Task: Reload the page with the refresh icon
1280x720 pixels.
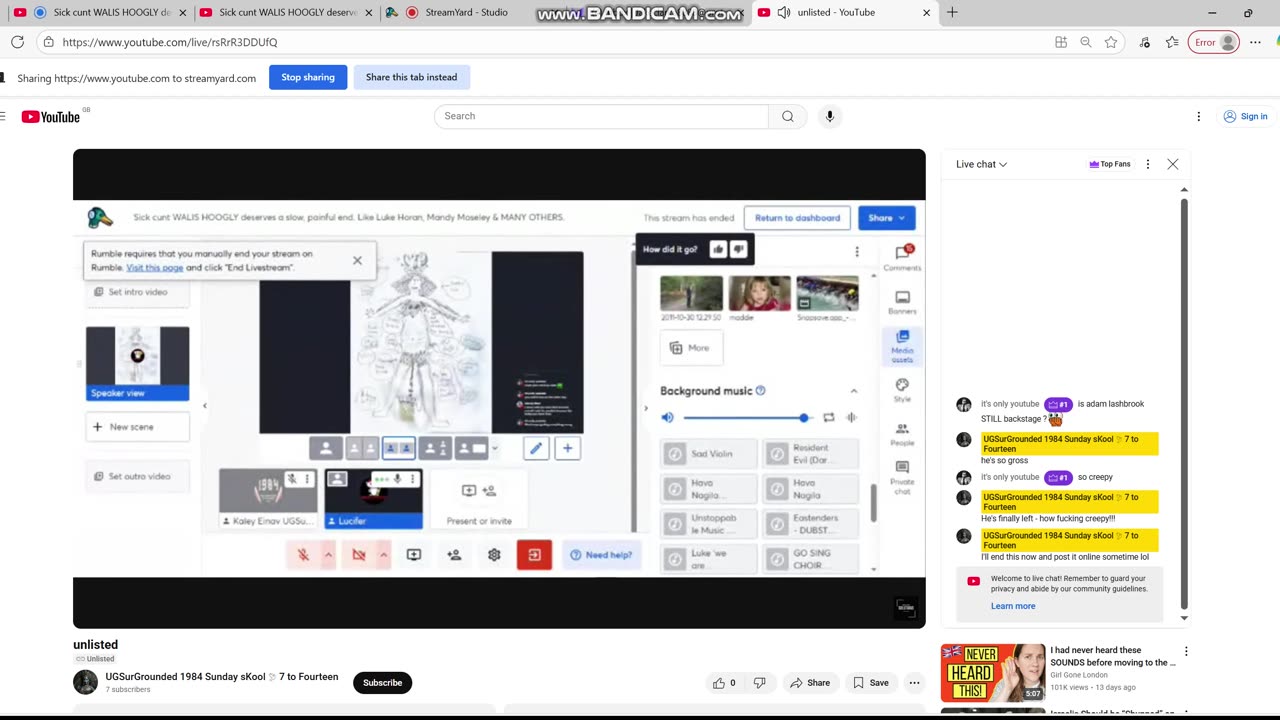Action: click(17, 42)
